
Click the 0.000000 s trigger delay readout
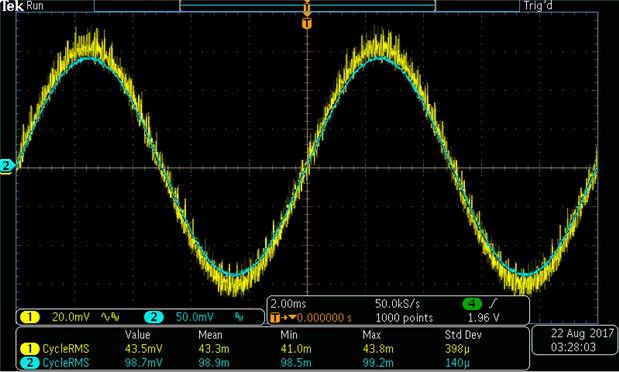[324, 318]
